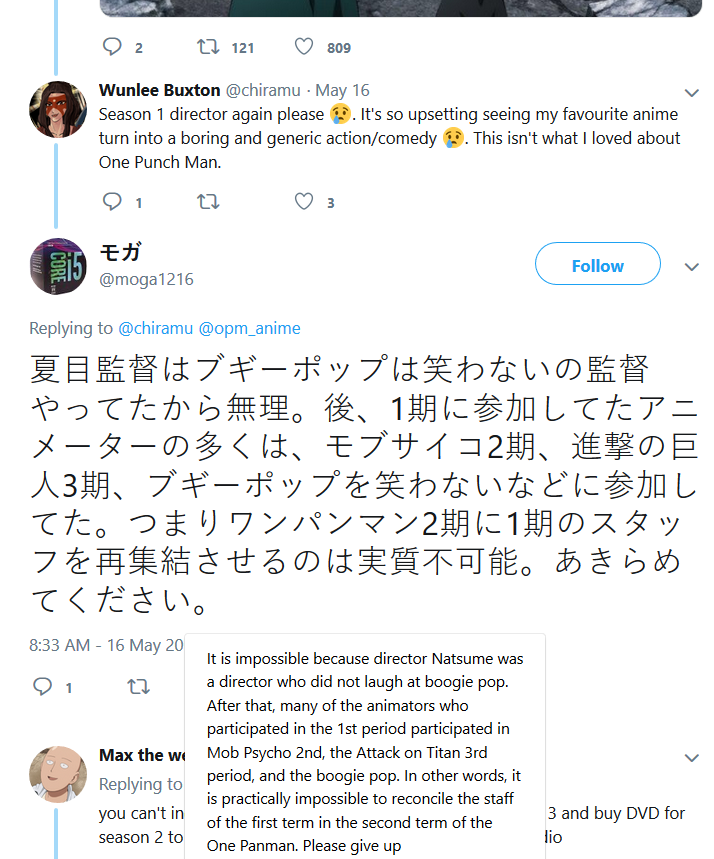Open the @moga1216 handle link
Screen dimensions: 714x859
coord(146,279)
